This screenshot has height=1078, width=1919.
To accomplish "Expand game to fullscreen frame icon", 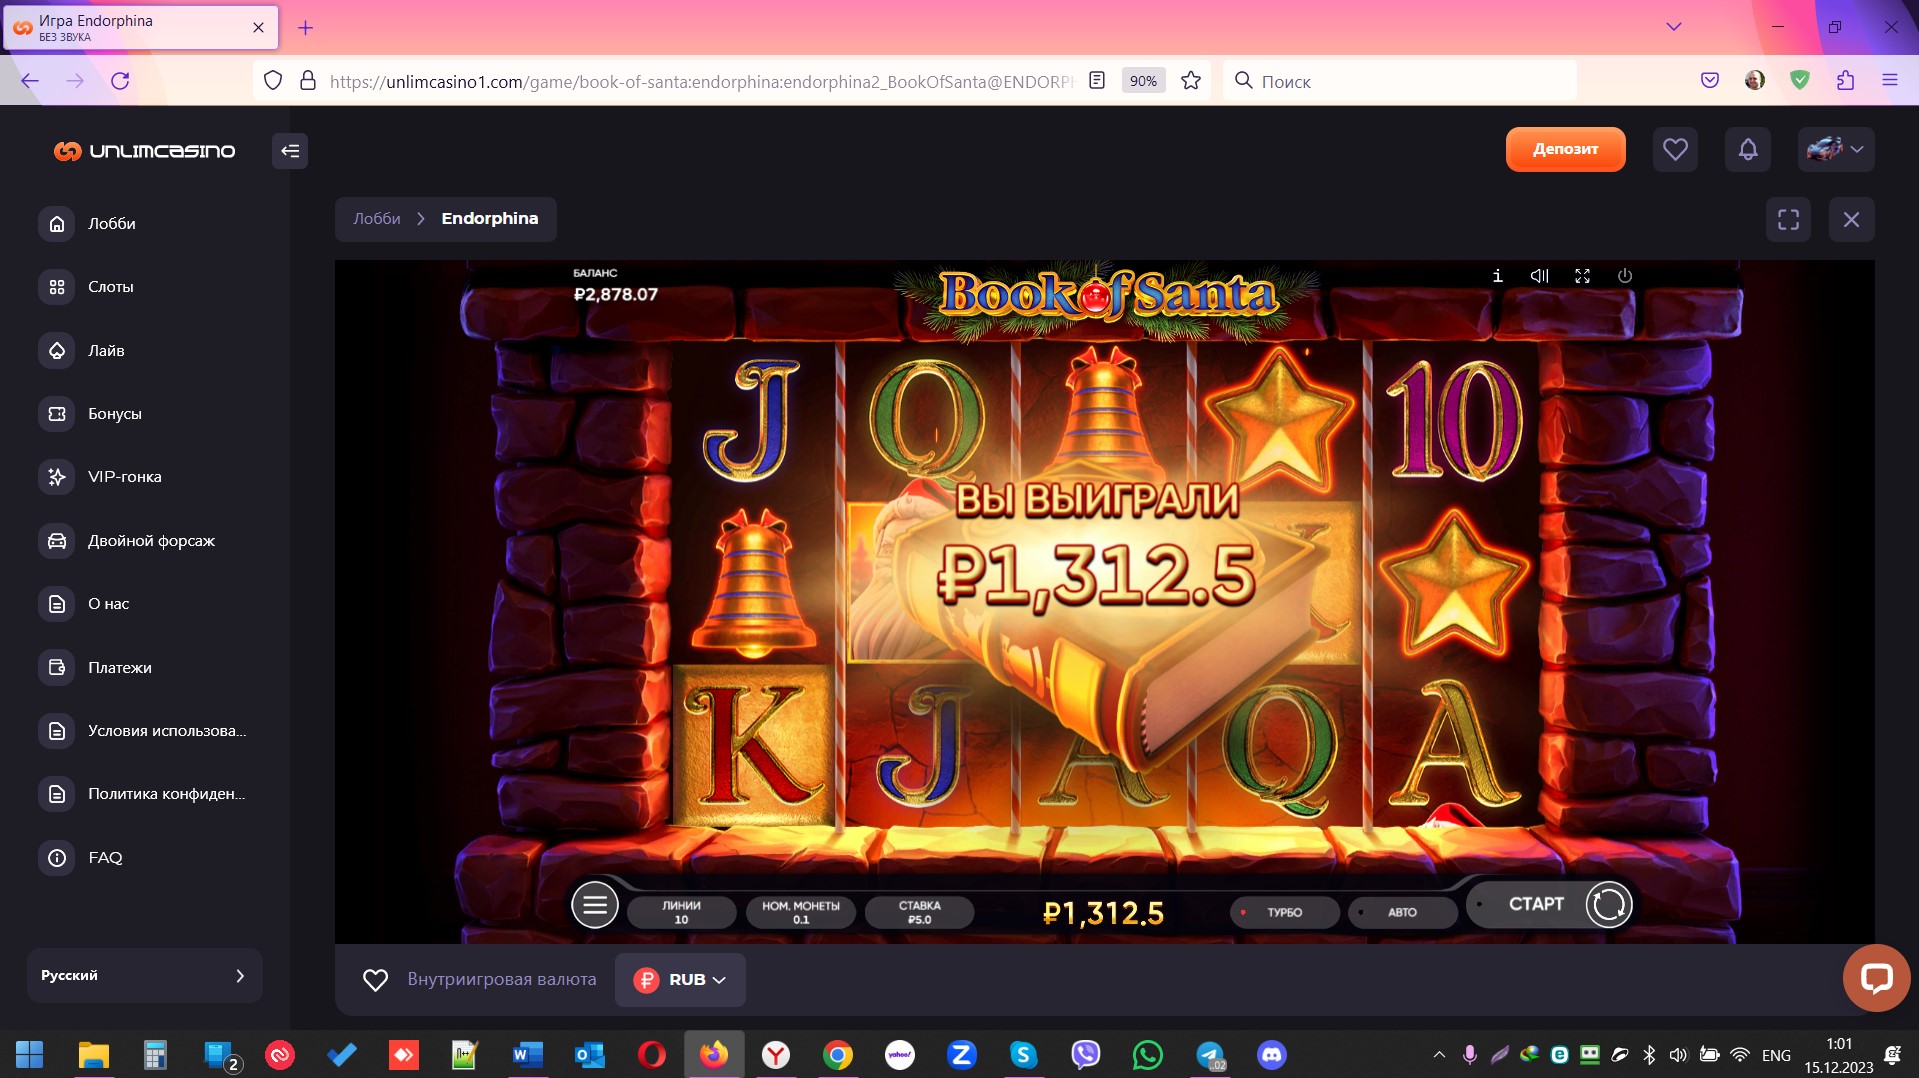I will point(1788,219).
